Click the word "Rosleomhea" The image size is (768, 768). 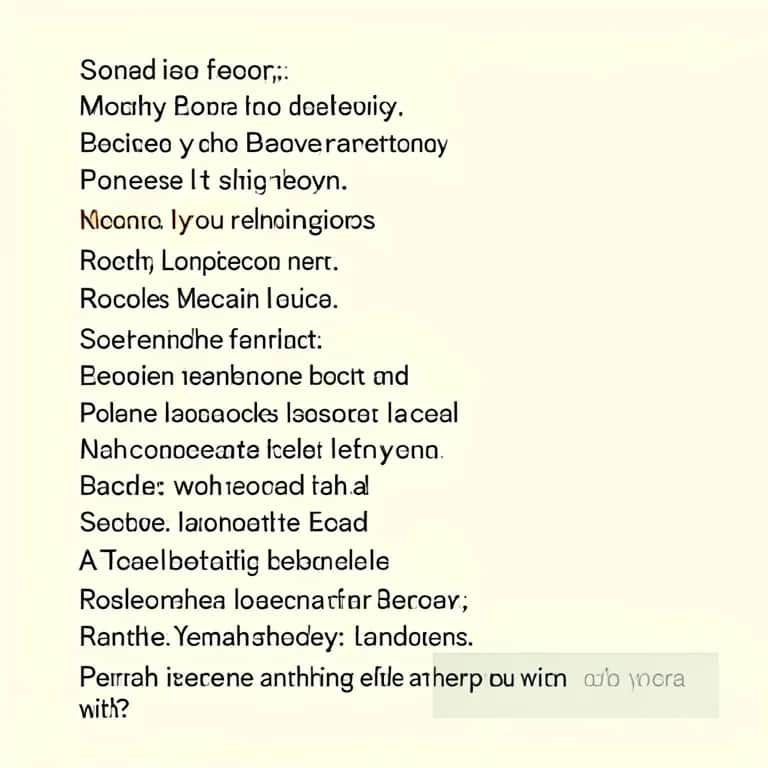[x=141, y=599]
